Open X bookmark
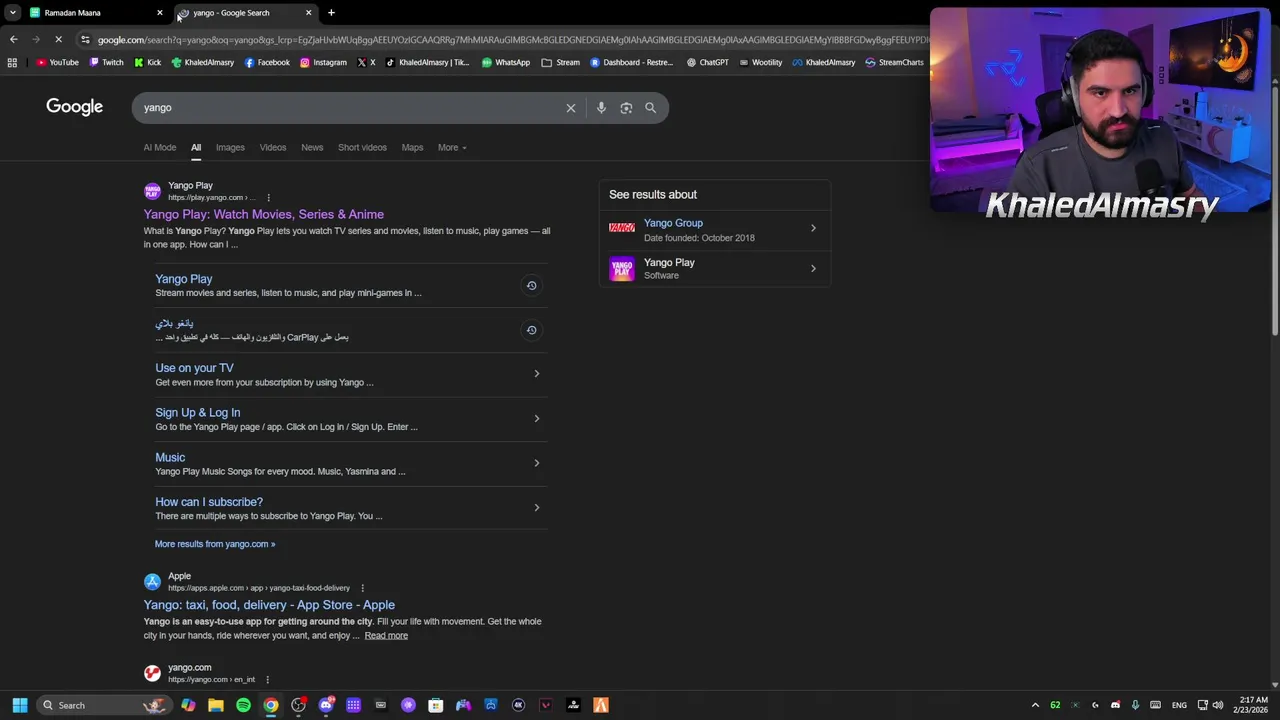The width and height of the screenshot is (1280, 720). click(366, 62)
